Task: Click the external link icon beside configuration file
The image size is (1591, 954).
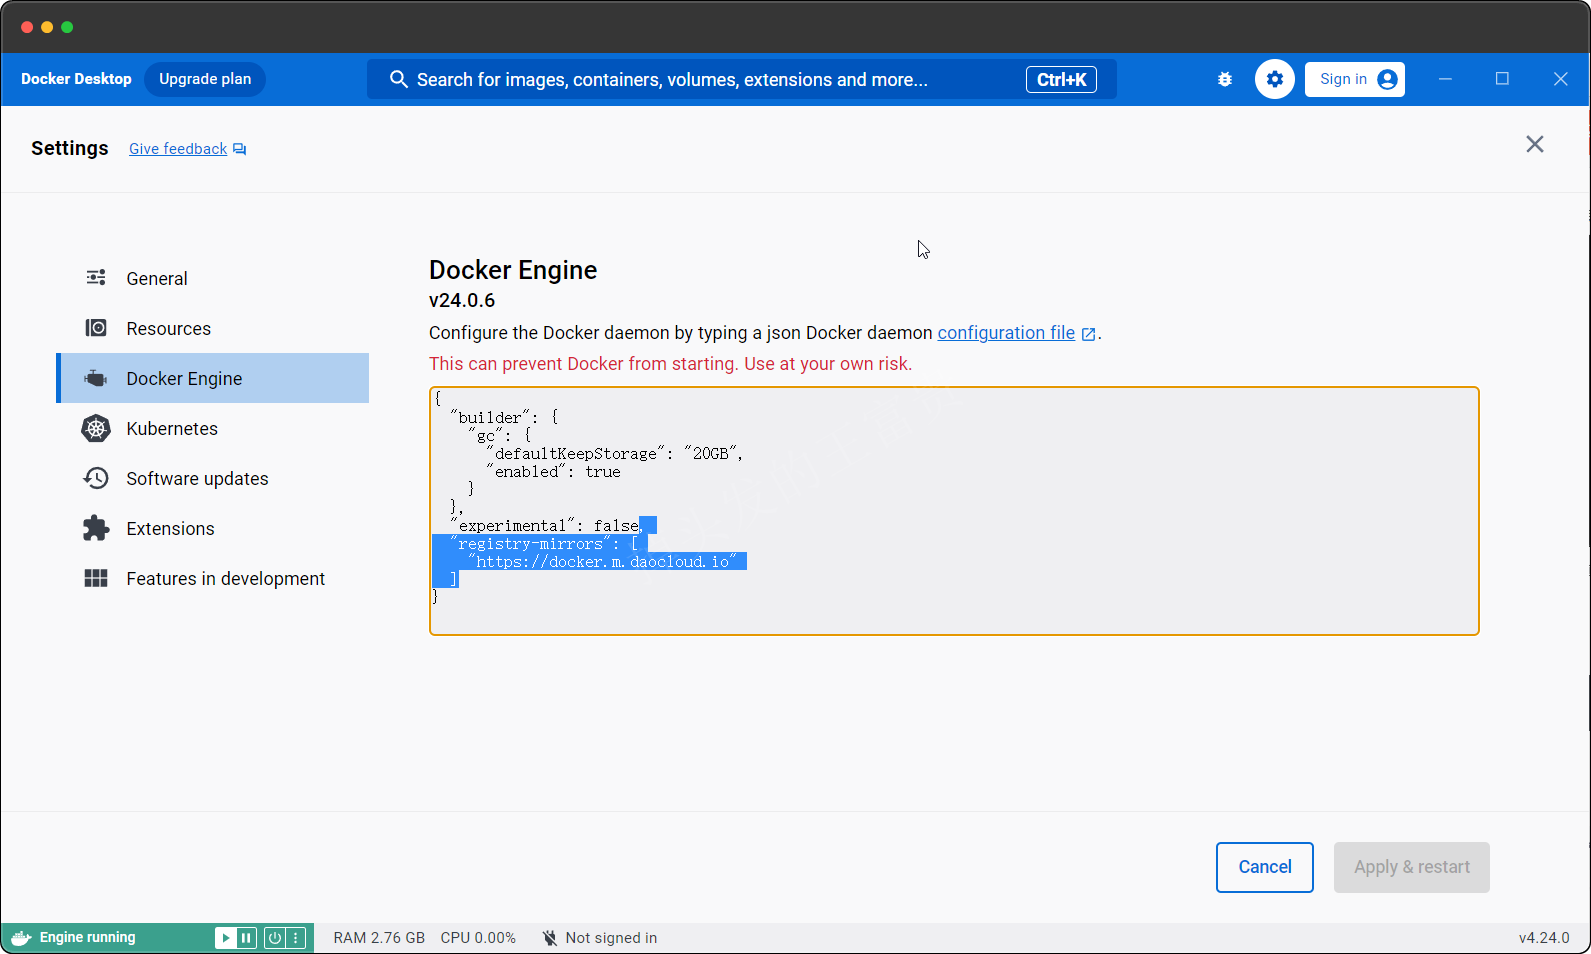Action: pyautogui.click(x=1089, y=334)
